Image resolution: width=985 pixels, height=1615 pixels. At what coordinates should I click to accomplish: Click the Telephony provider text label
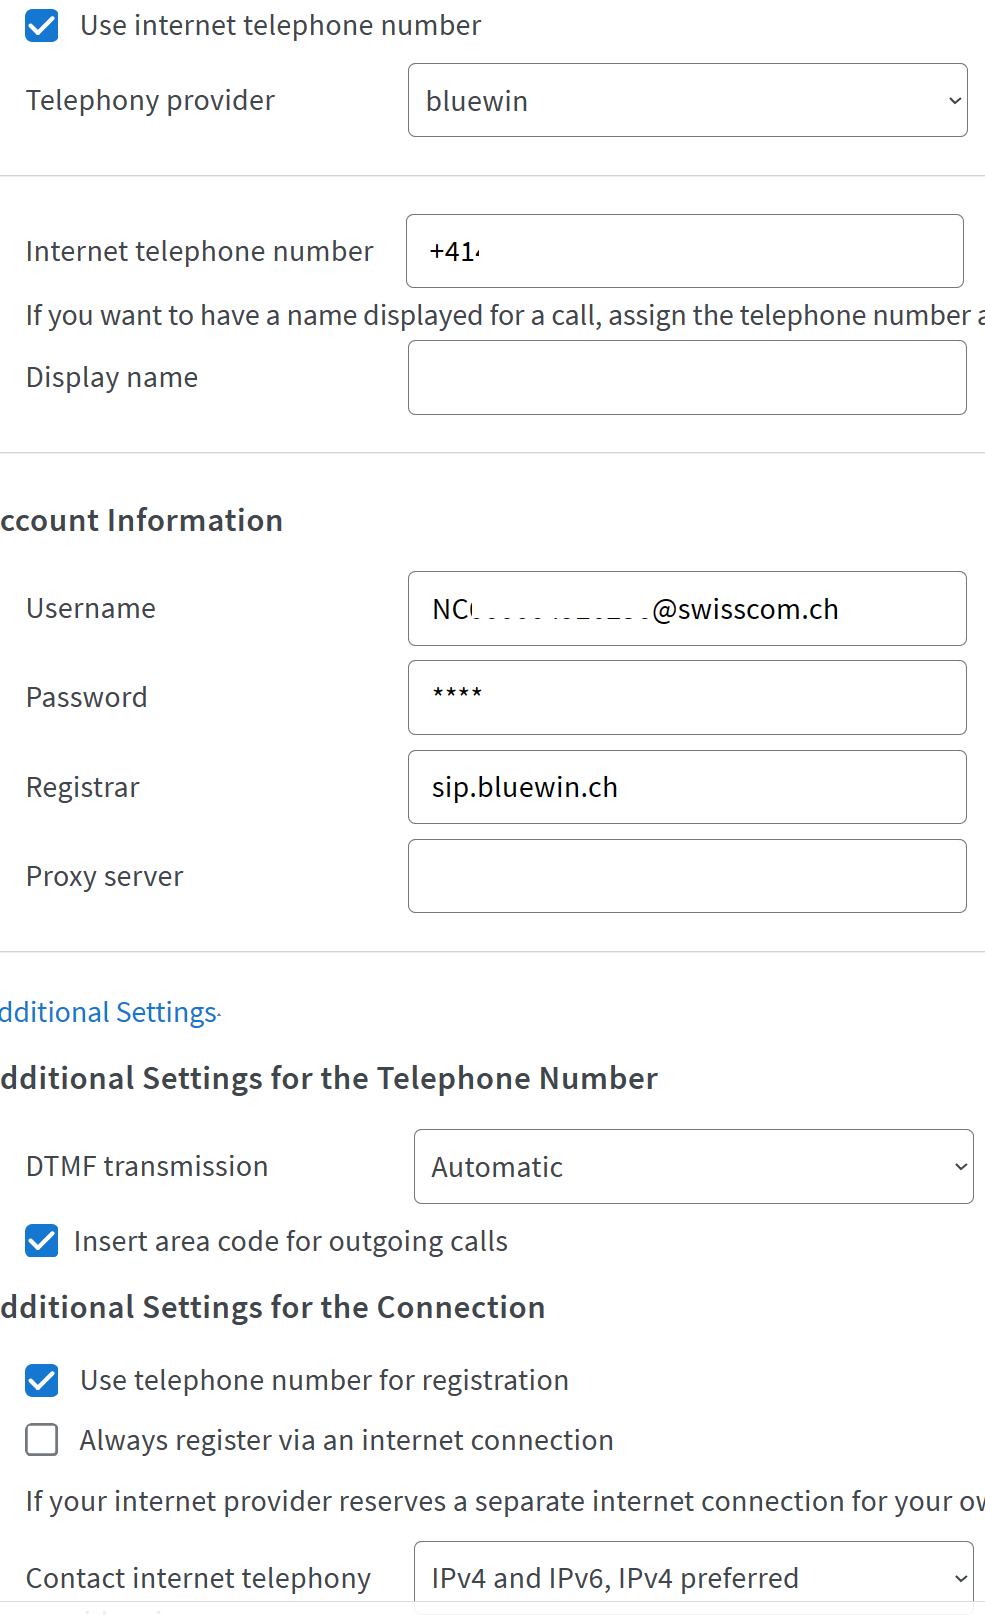tap(150, 100)
